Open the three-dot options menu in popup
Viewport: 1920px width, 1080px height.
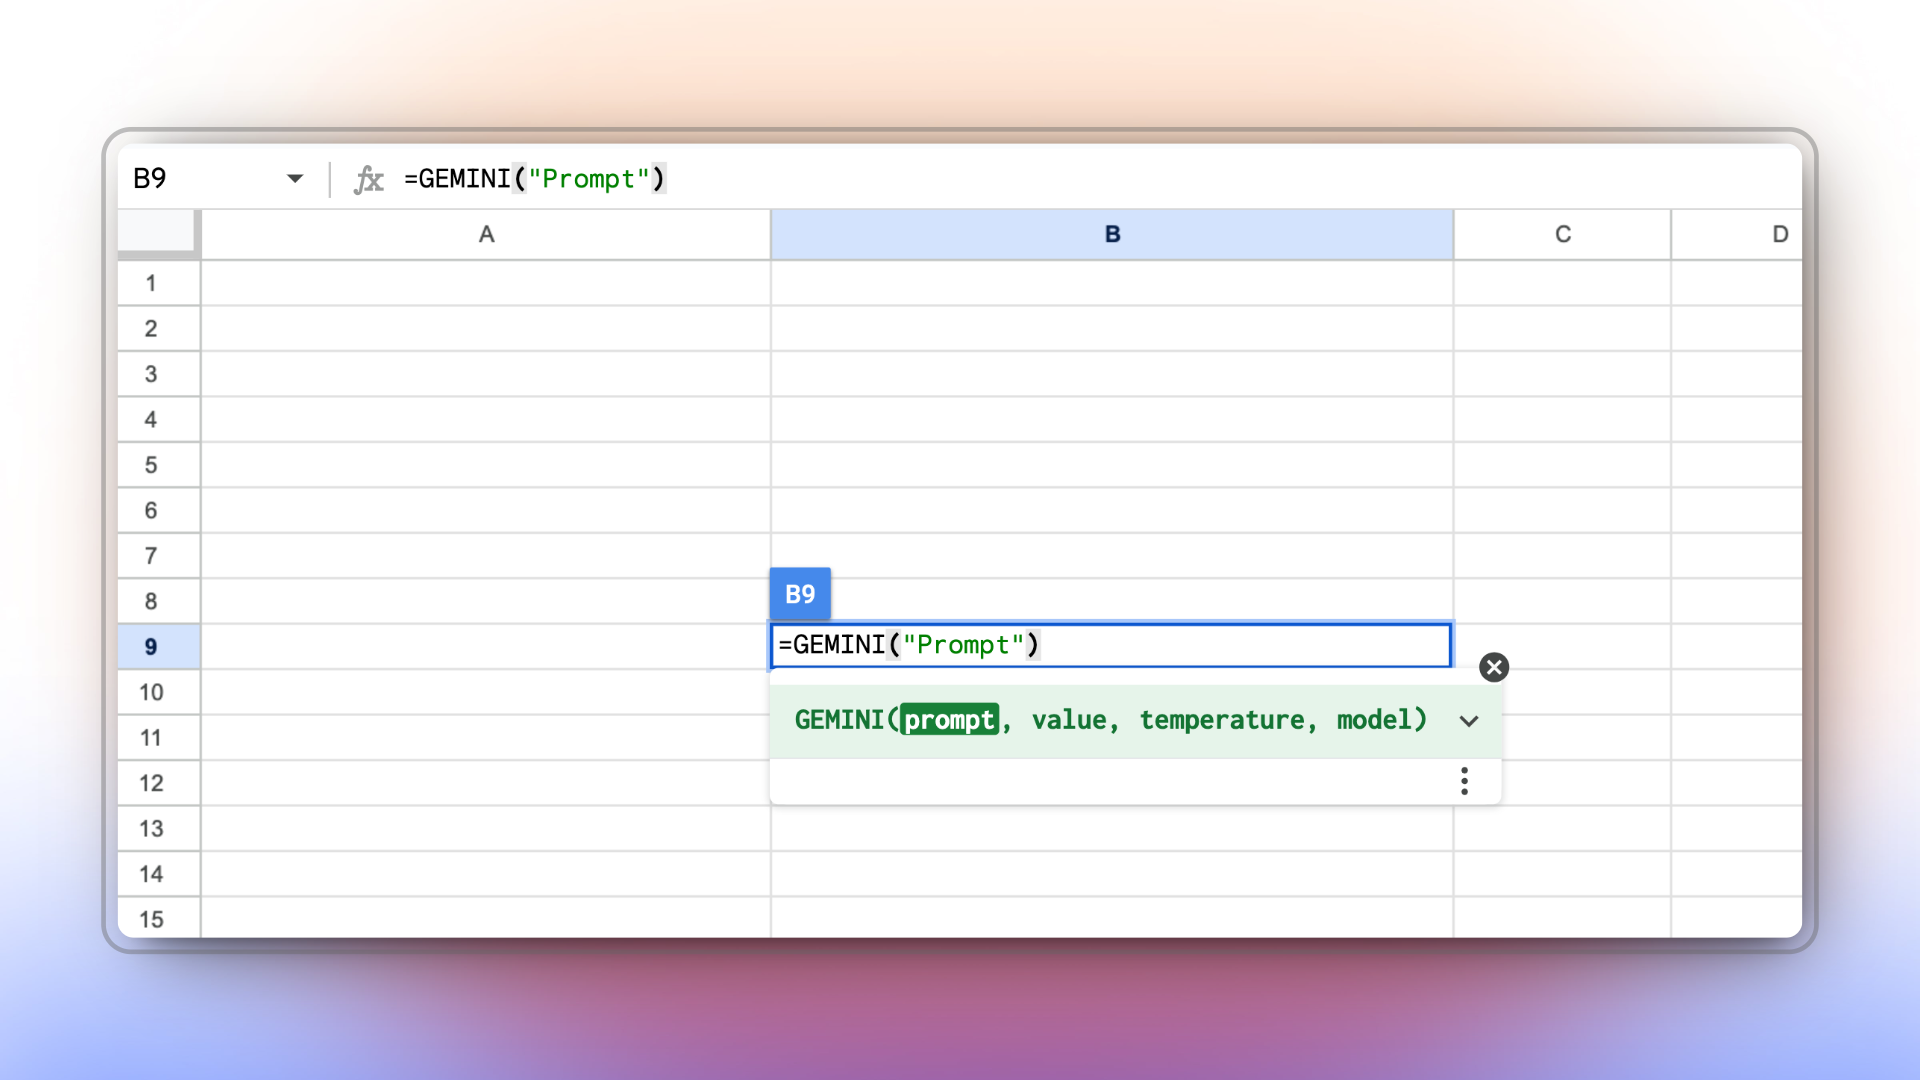(x=1464, y=781)
